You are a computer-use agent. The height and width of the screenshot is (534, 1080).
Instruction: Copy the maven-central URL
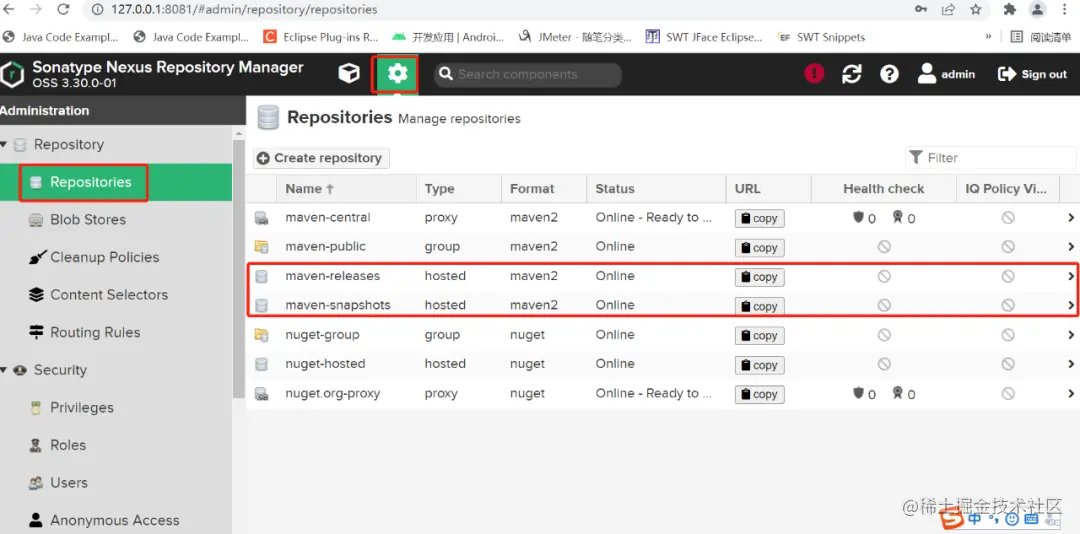coord(759,218)
